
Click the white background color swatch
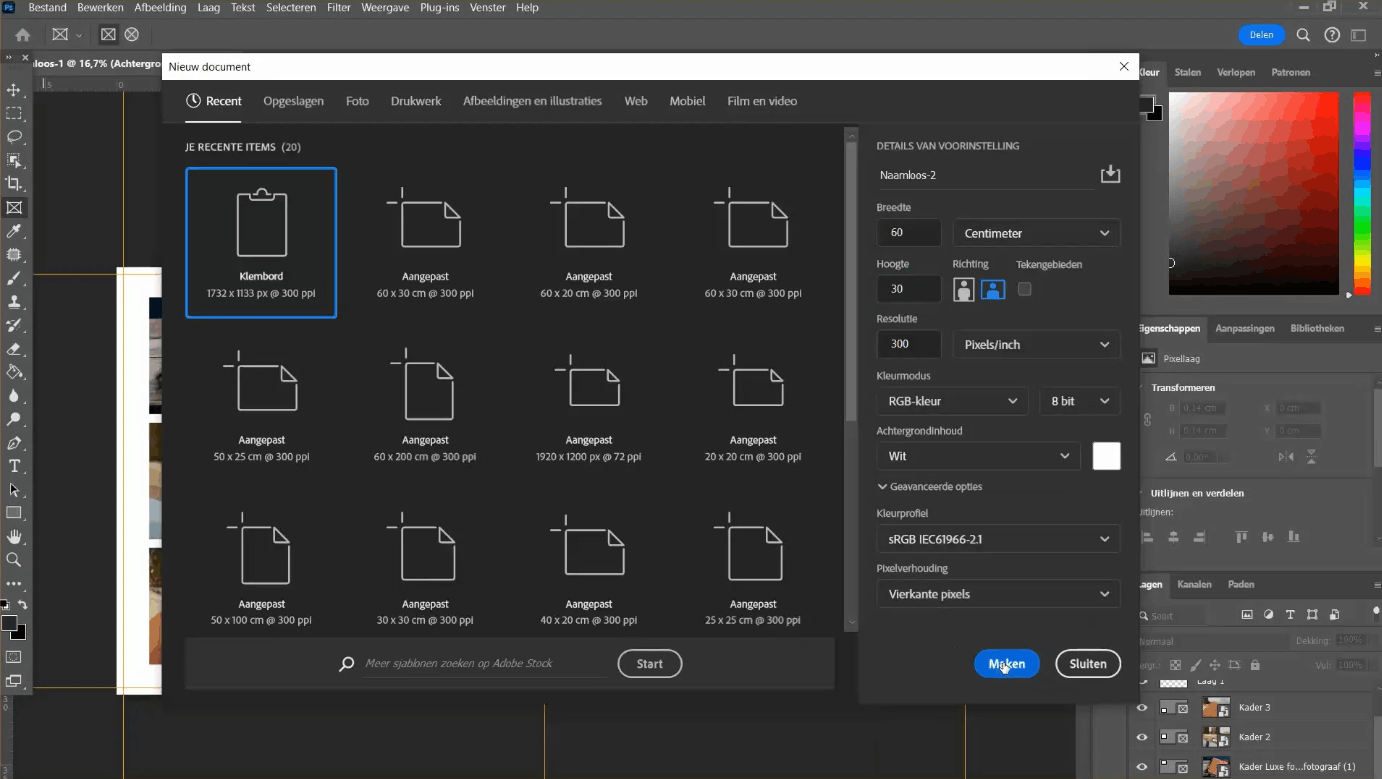(1107, 456)
